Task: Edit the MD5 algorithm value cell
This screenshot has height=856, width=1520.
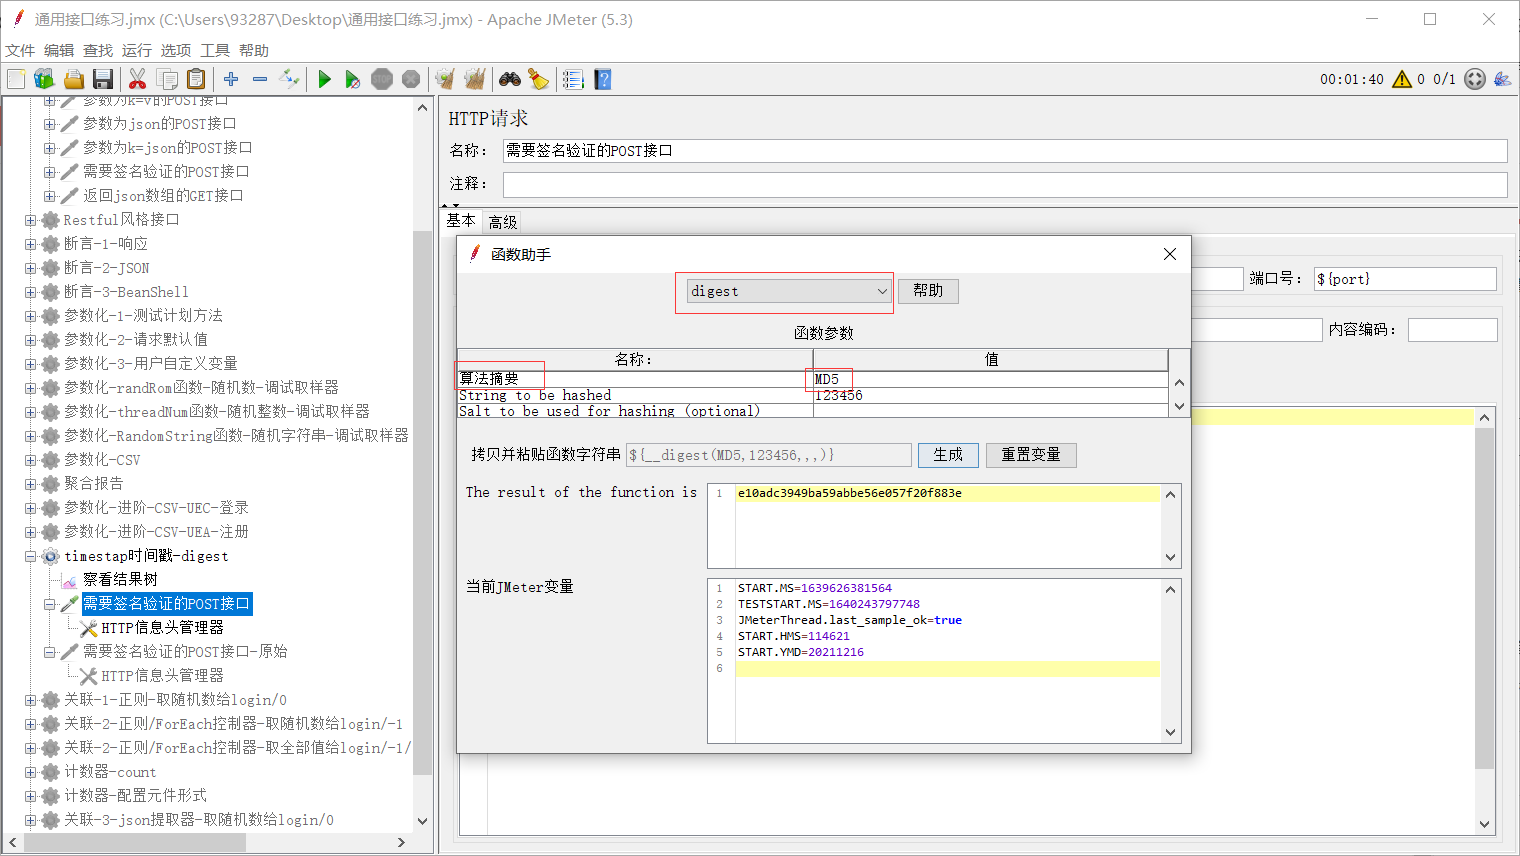Action: [x=990, y=379]
